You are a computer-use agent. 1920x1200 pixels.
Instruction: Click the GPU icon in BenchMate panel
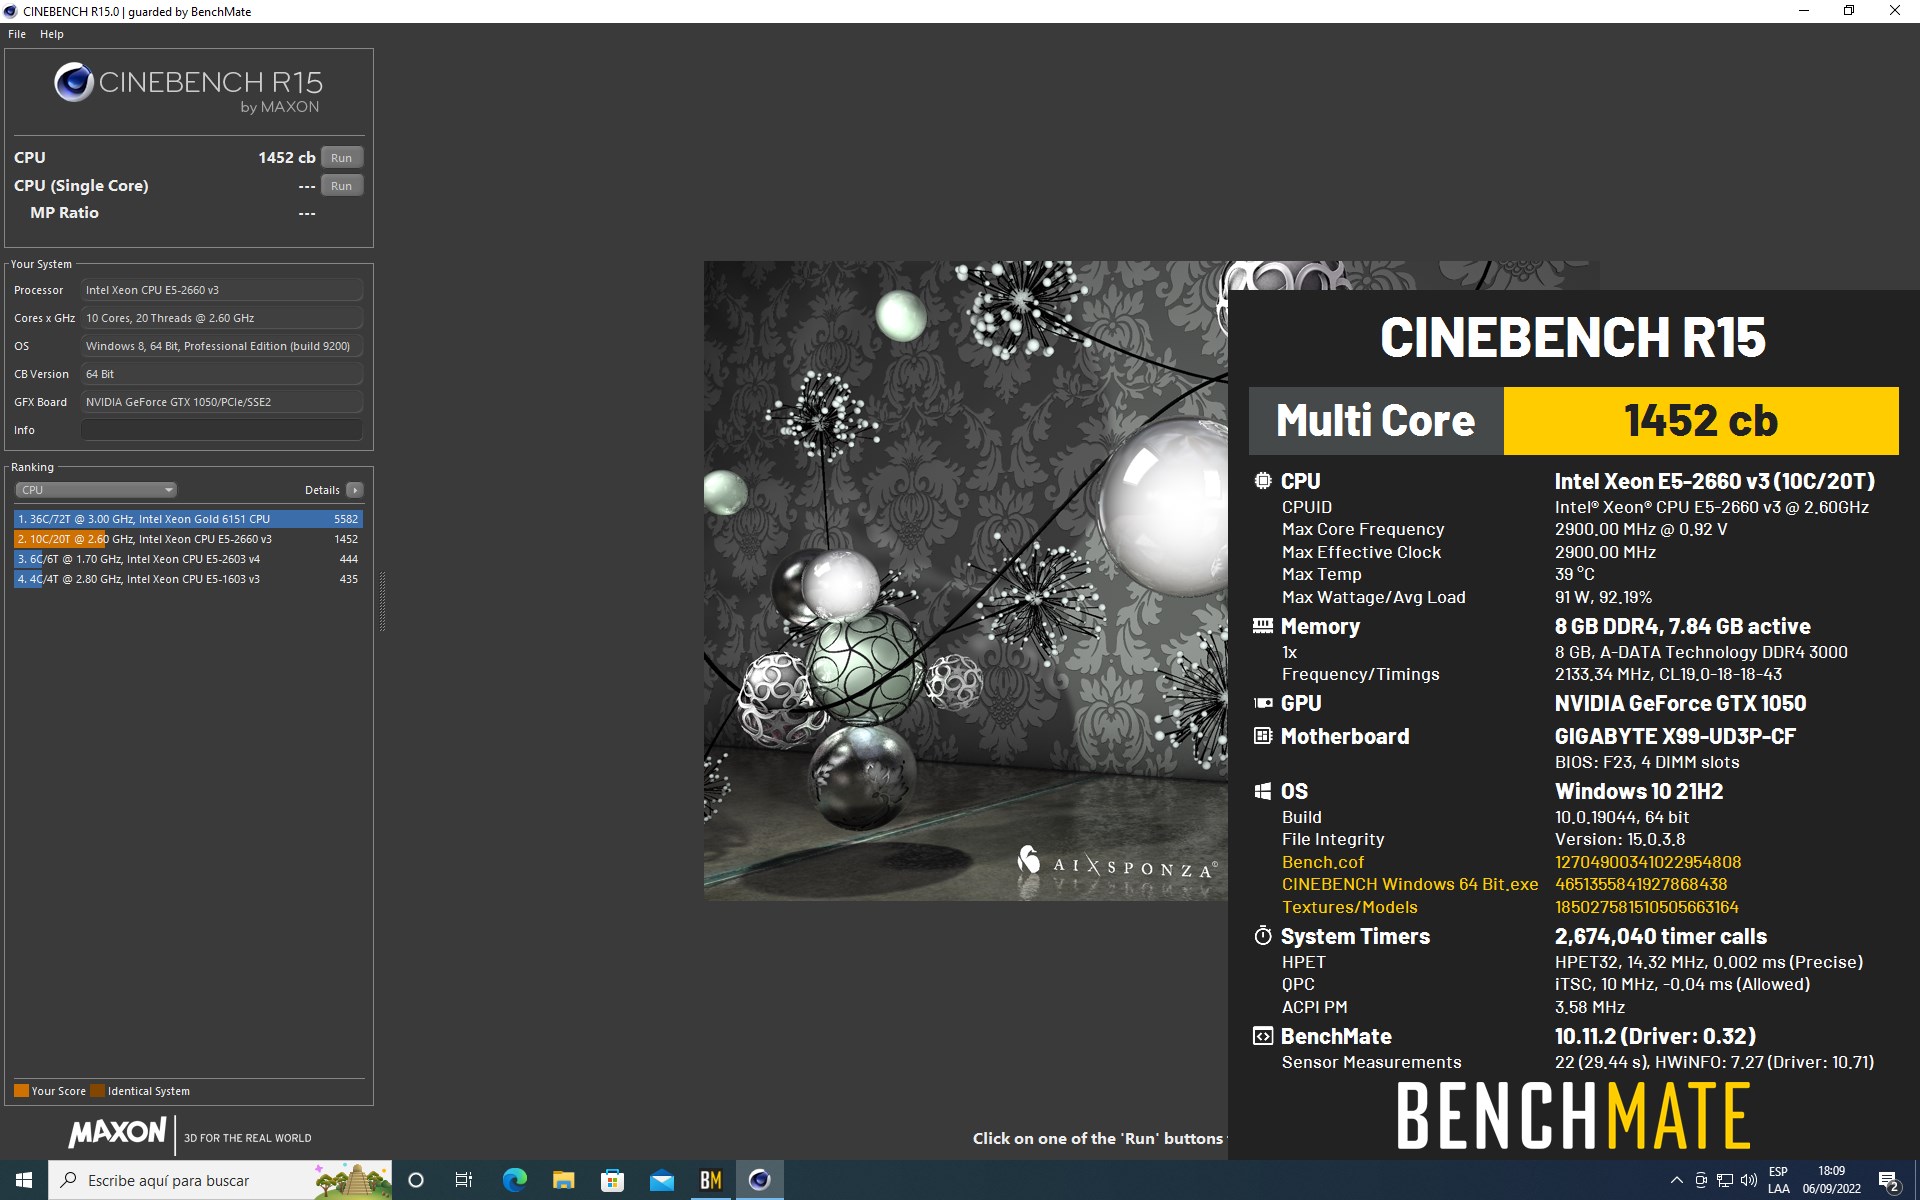[1263, 703]
